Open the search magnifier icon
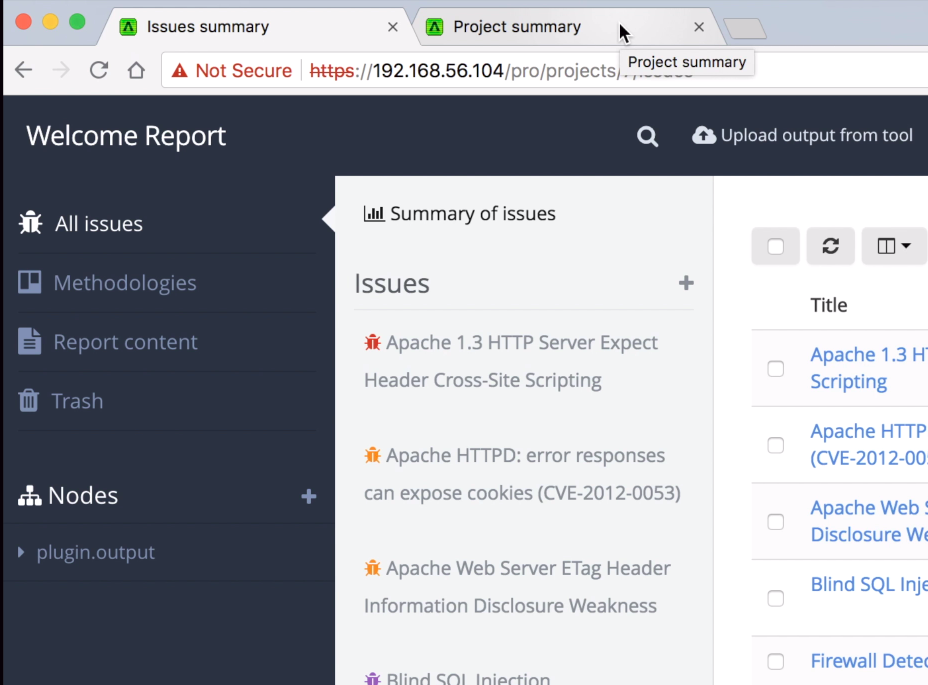 click(647, 135)
